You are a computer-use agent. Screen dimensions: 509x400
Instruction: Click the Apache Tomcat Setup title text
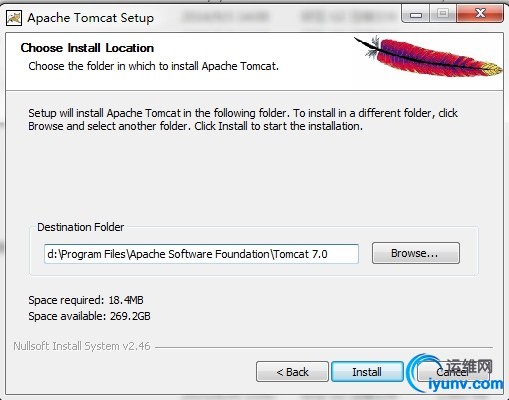(x=91, y=18)
